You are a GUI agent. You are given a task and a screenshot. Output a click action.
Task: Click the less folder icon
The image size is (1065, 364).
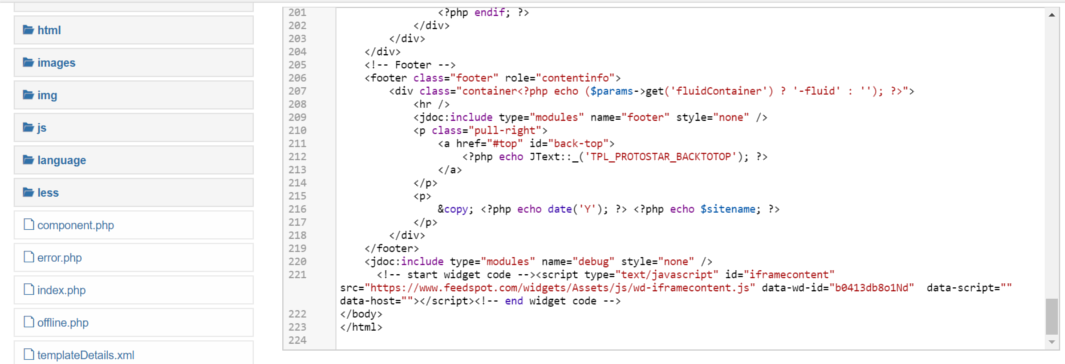(x=28, y=193)
